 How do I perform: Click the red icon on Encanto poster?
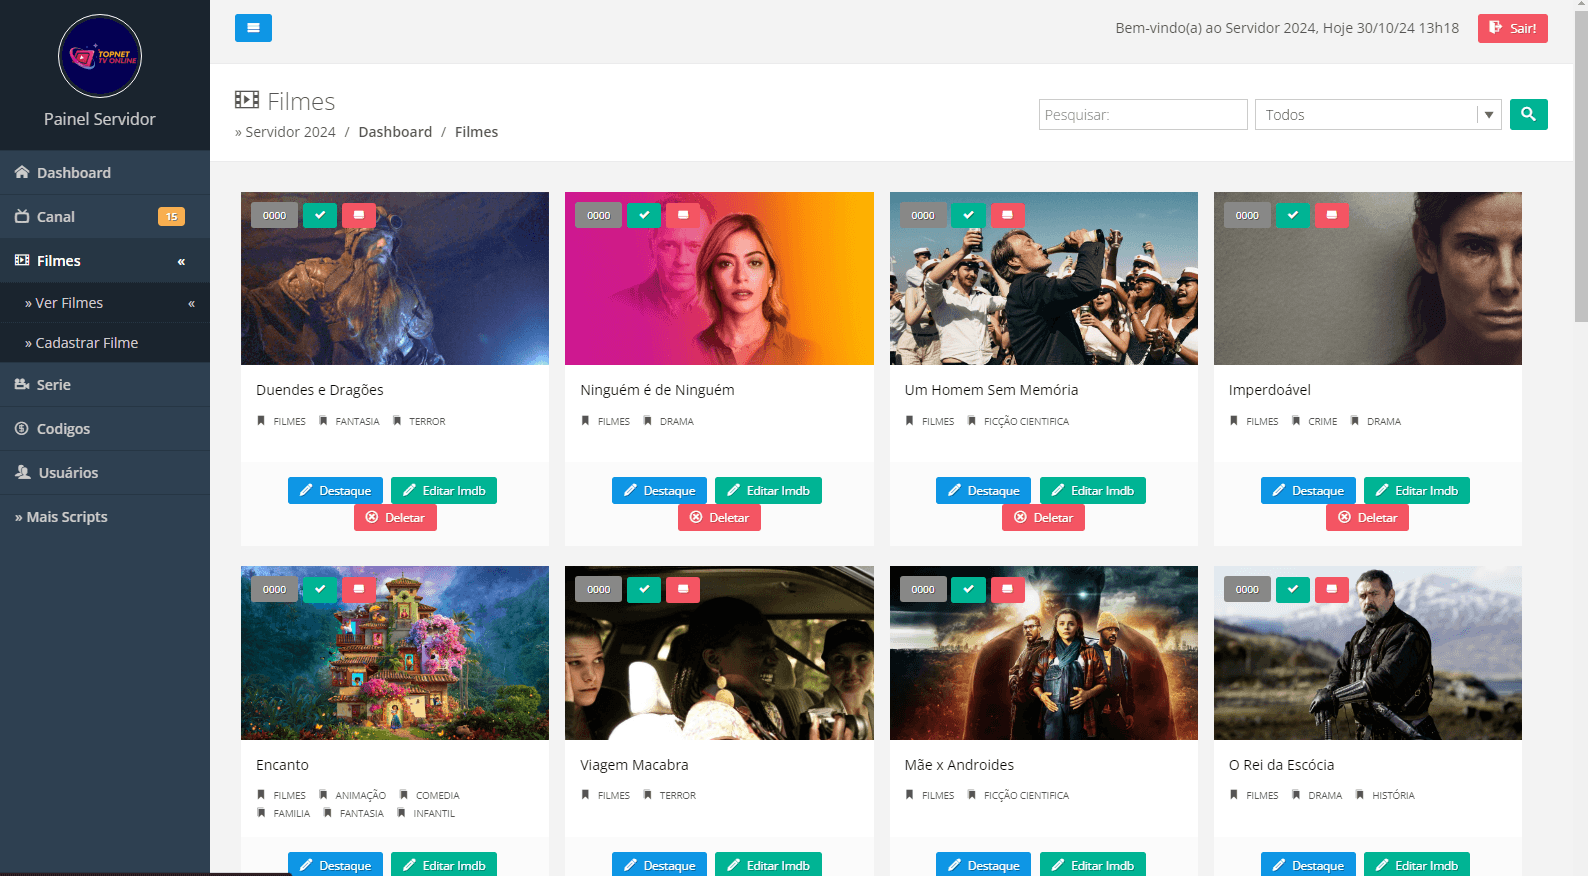pyautogui.click(x=359, y=589)
